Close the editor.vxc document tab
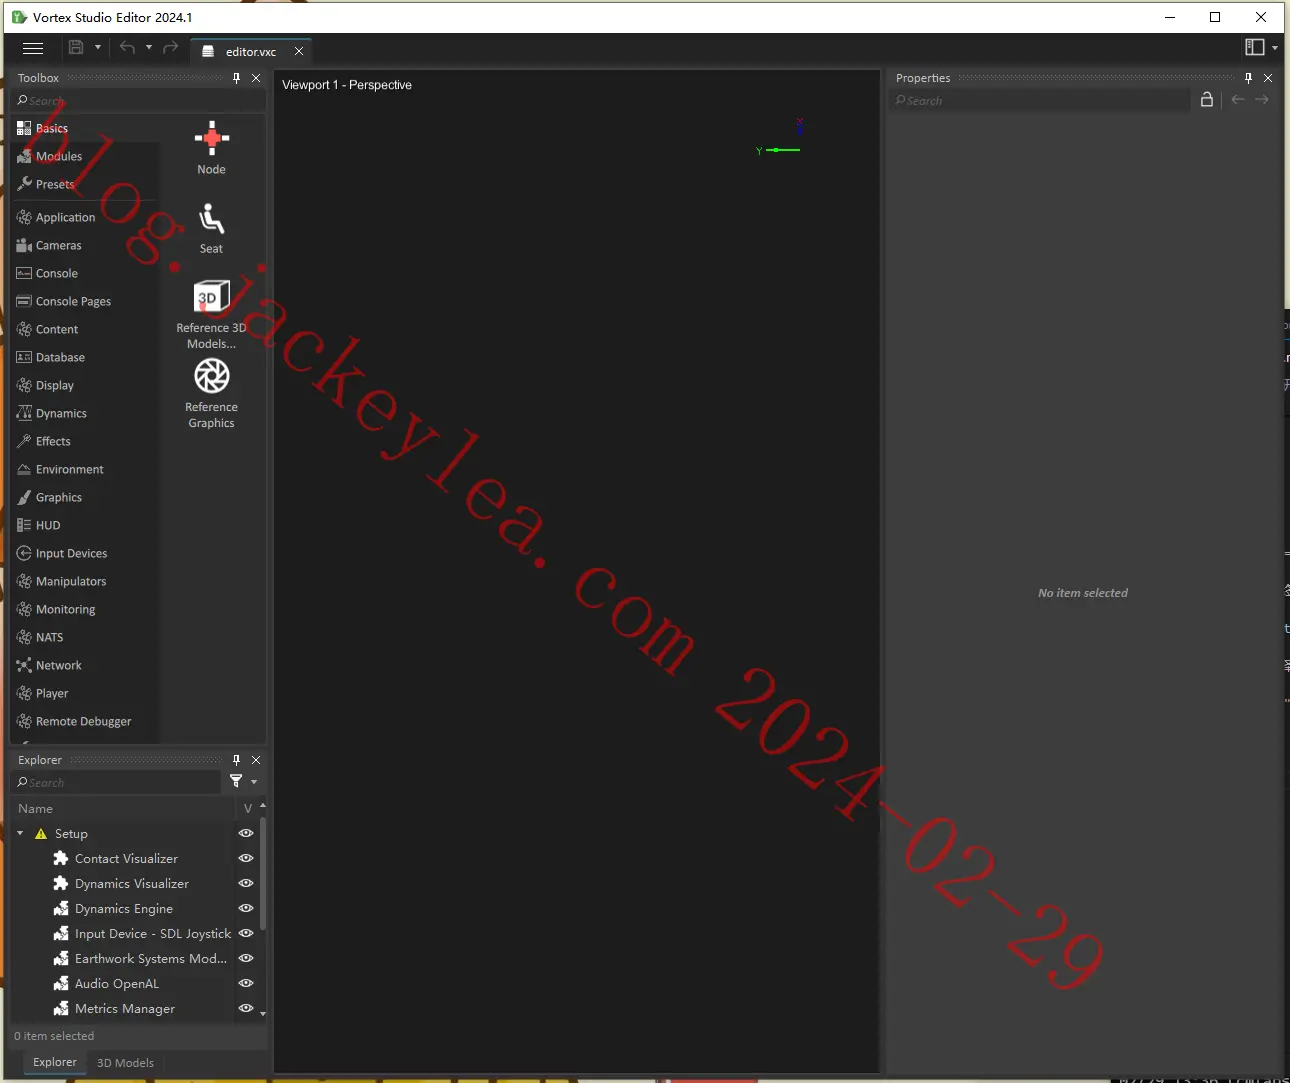The height and width of the screenshot is (1083, 1290). [299, 51]
